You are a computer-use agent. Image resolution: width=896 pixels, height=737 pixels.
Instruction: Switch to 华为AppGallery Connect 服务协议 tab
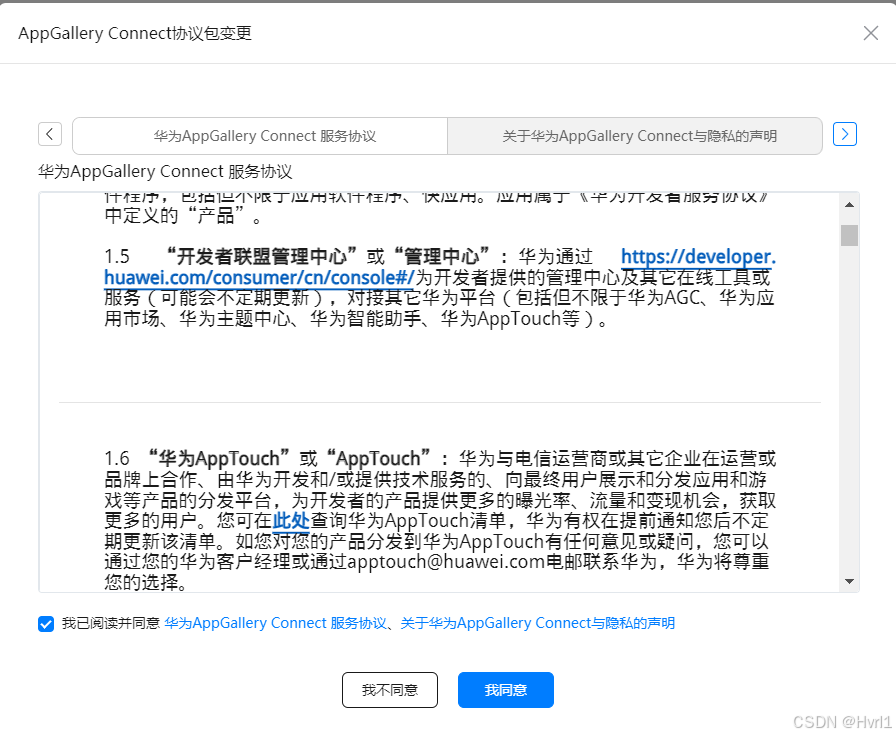click(260, 136)
